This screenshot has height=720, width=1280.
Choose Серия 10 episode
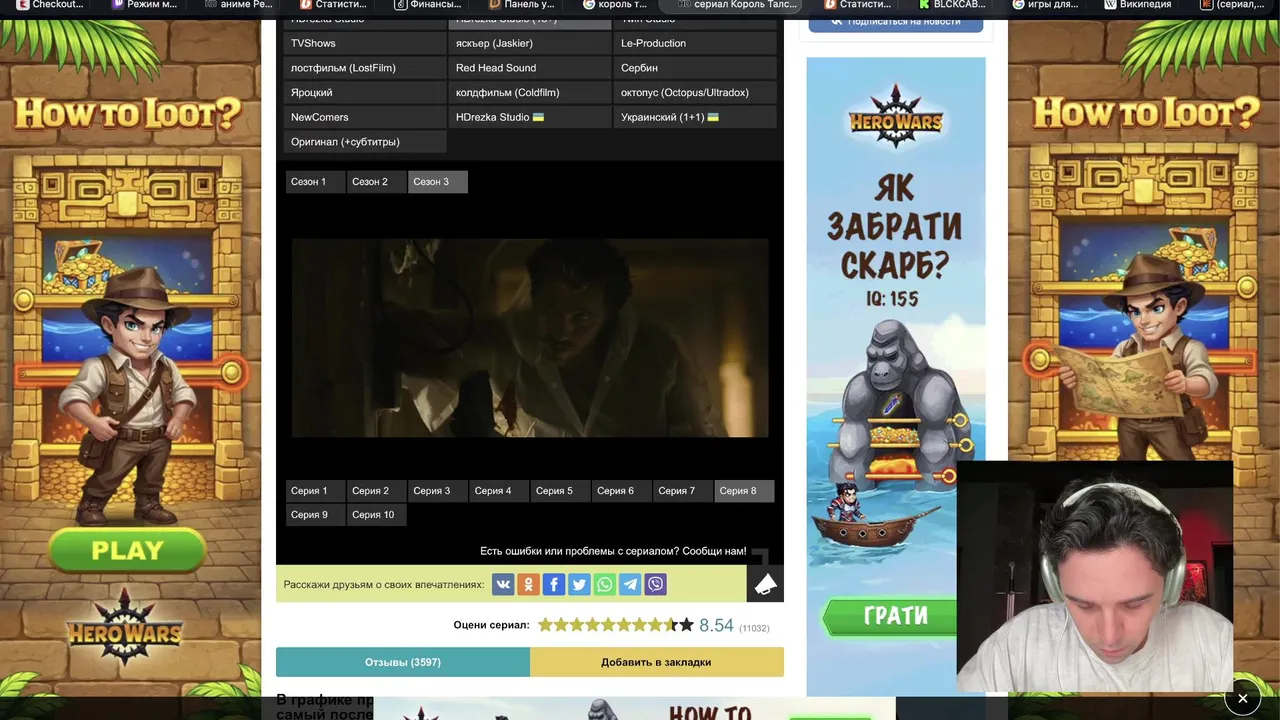pyautogui.click(x=376, y=515)
